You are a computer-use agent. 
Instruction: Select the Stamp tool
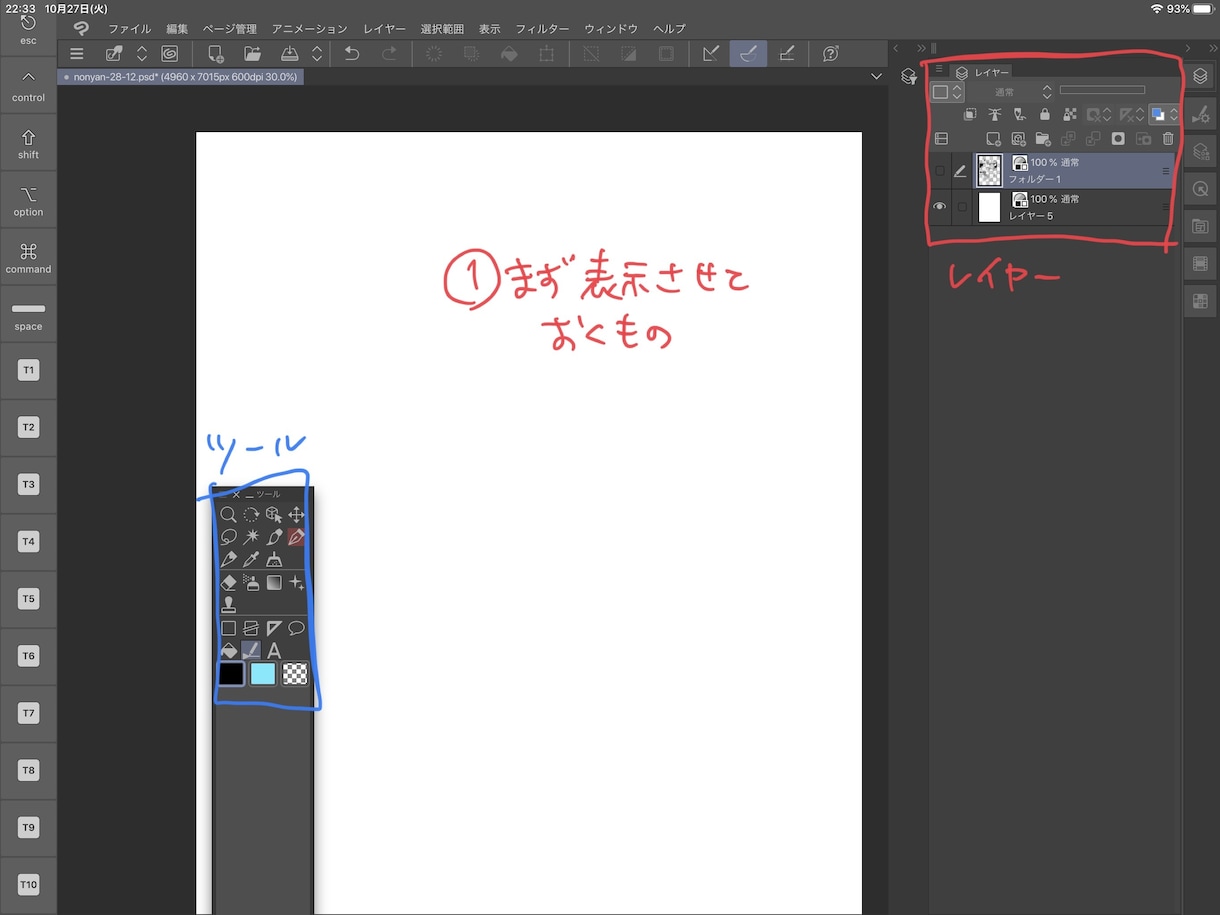[229, 604]
